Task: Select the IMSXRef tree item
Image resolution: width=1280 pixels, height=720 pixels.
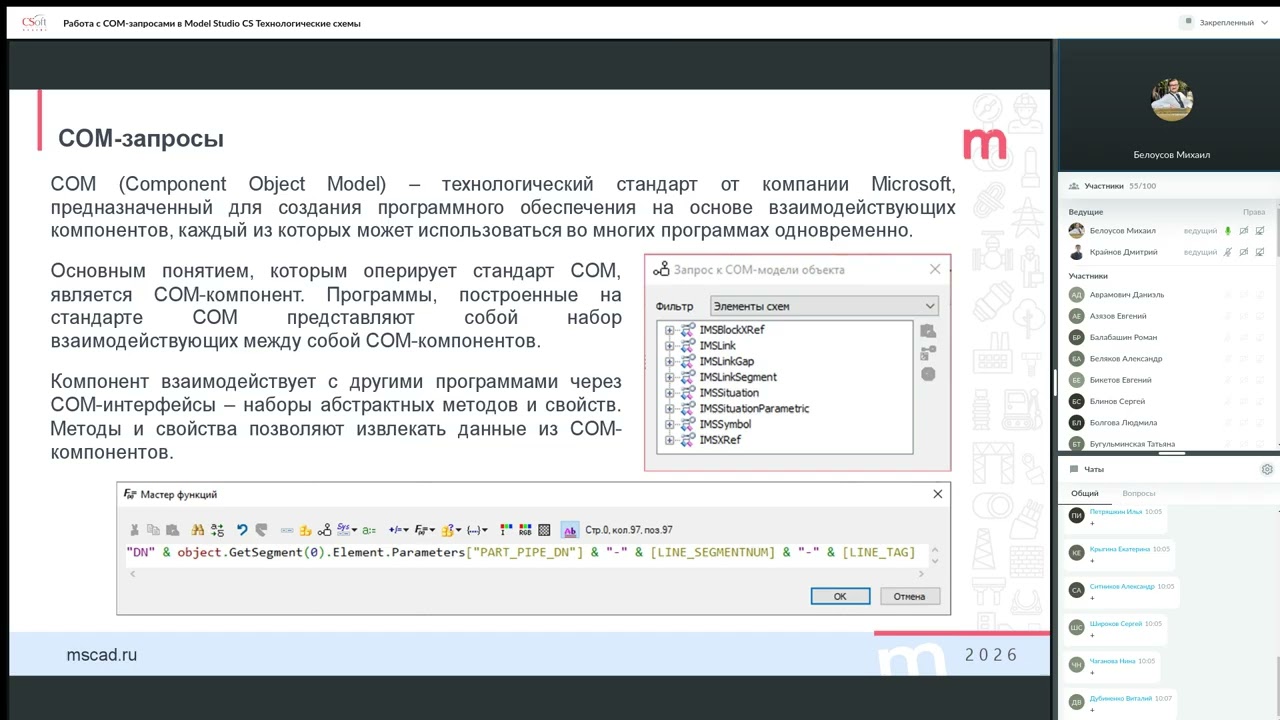Action: coord(719,440)
